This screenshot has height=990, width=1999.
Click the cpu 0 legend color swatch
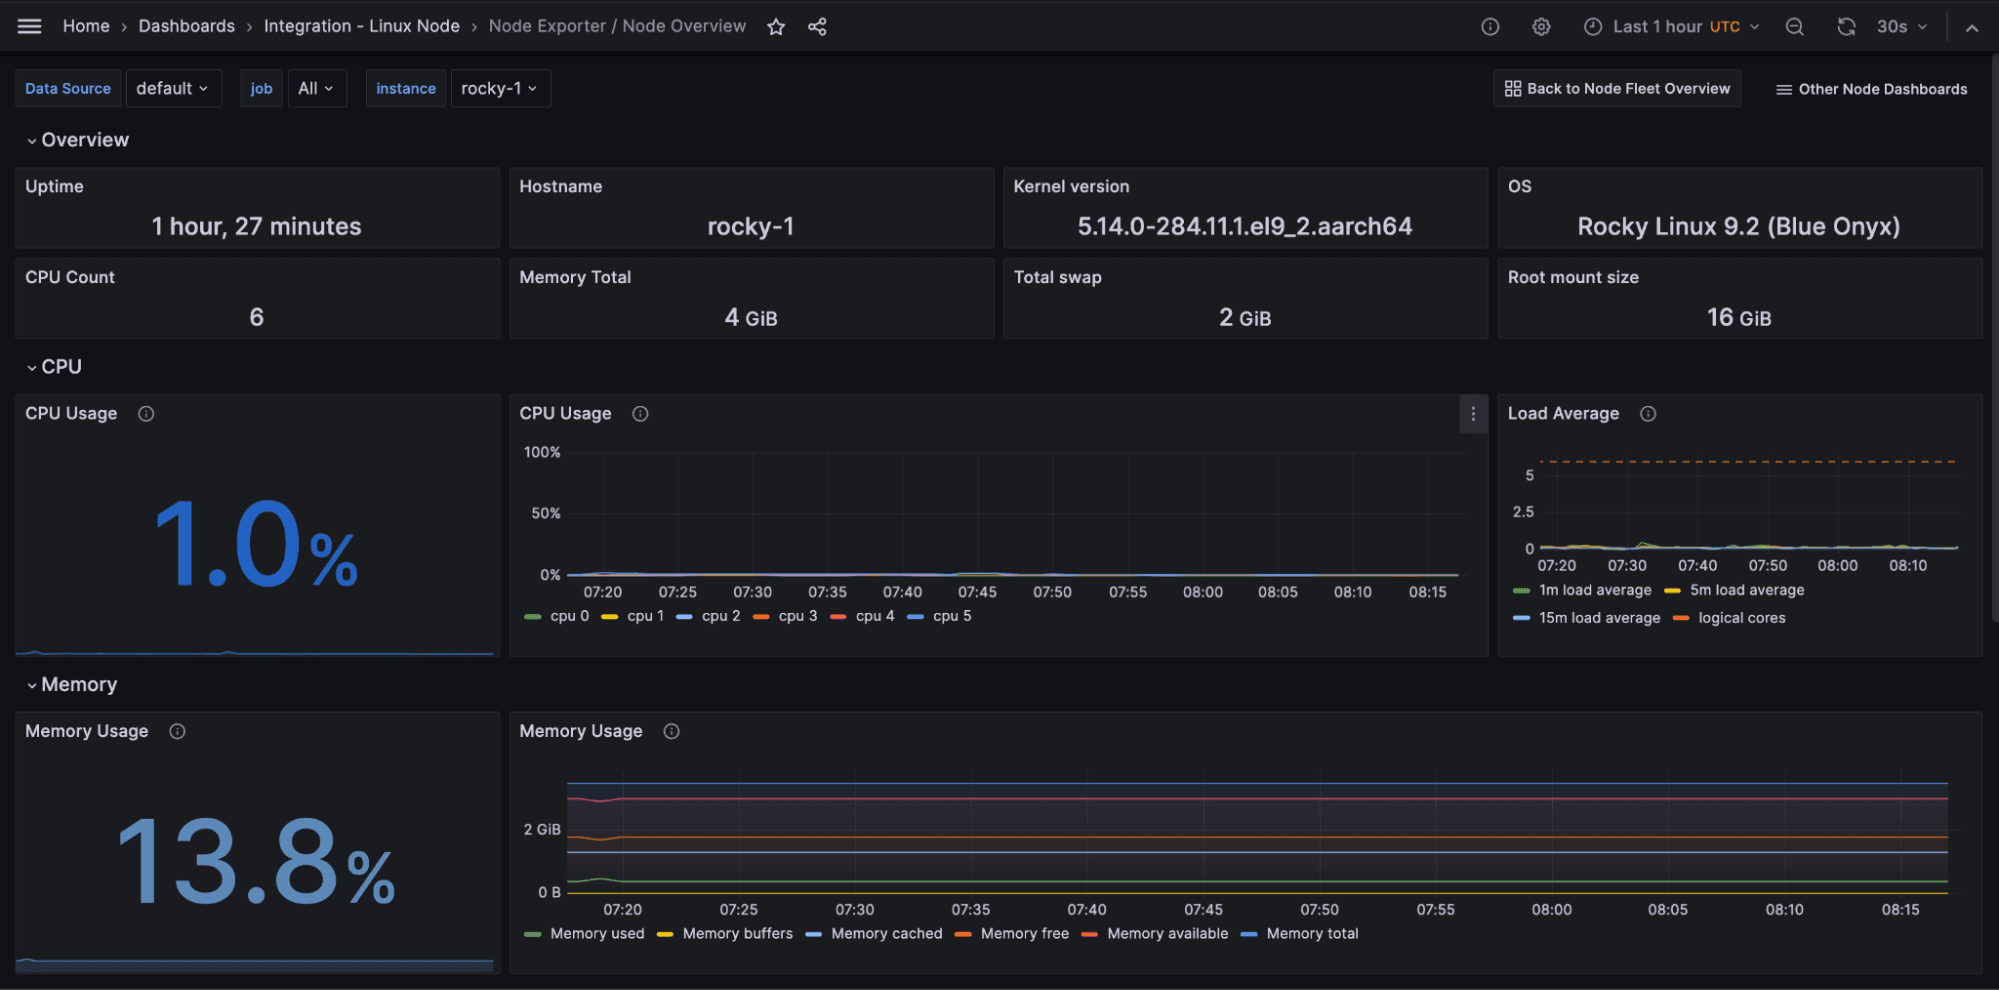[533, 616]
